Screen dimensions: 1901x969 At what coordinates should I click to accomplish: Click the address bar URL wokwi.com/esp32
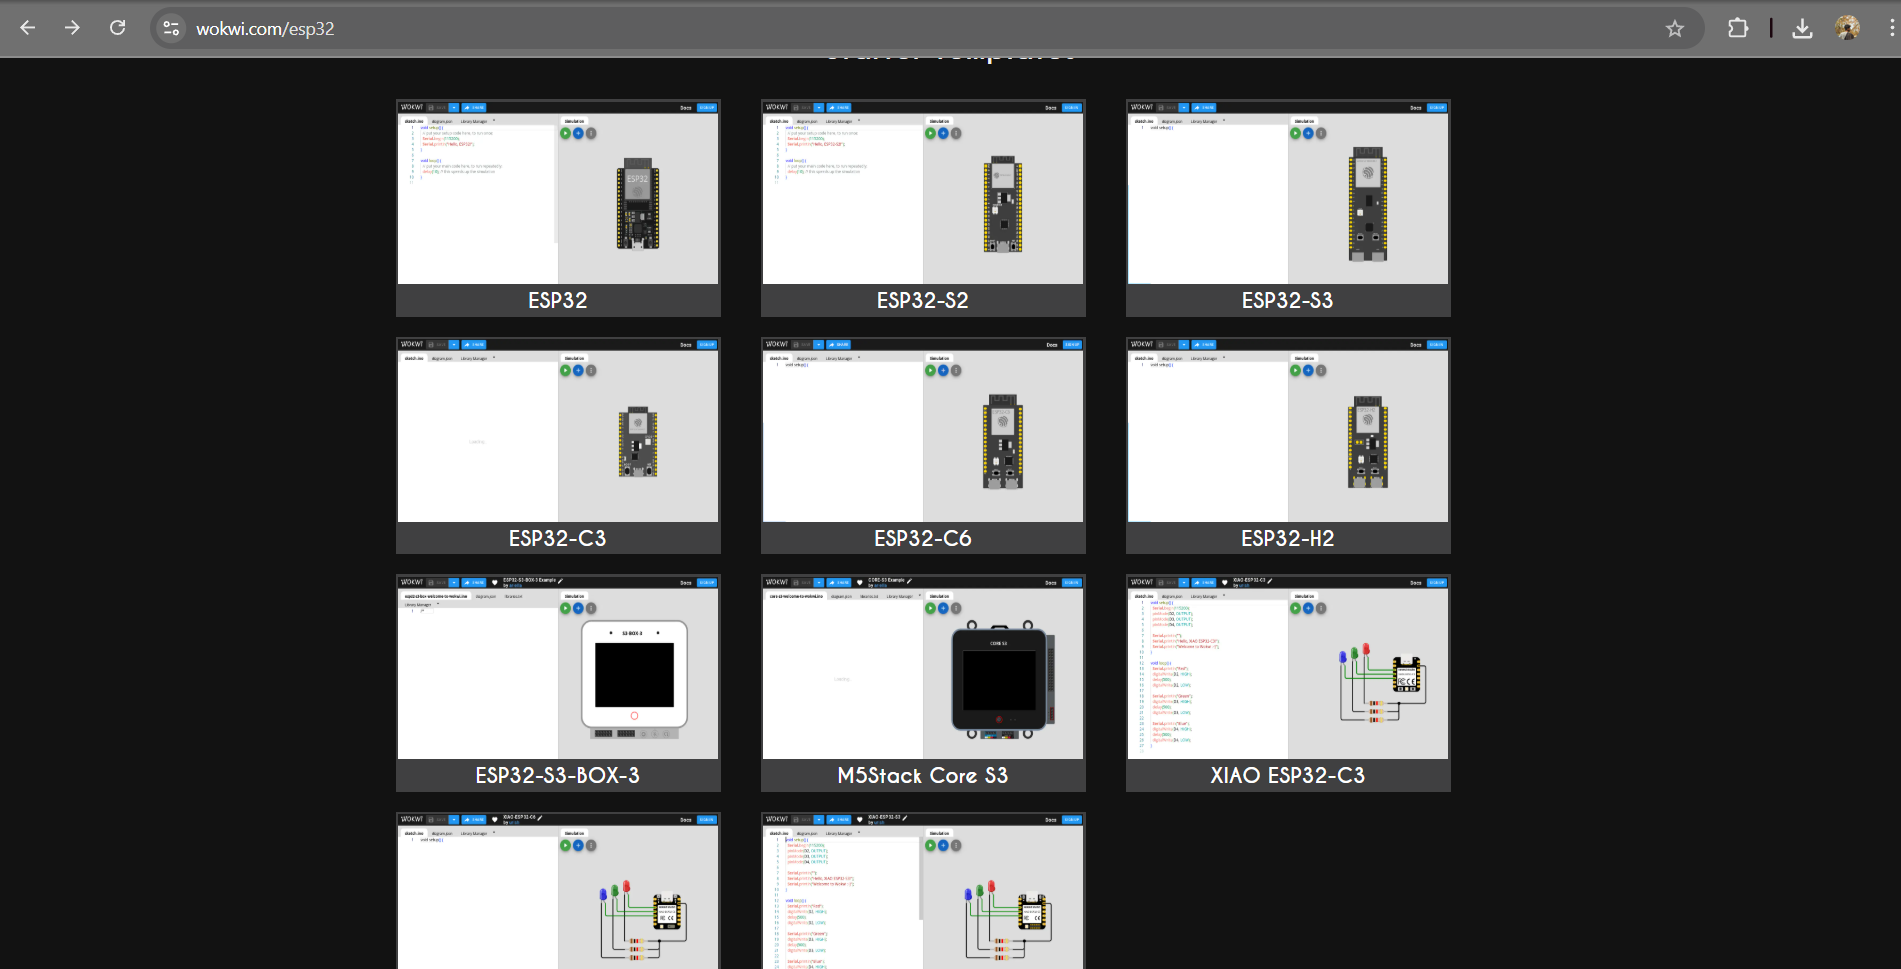click(265, 29)
